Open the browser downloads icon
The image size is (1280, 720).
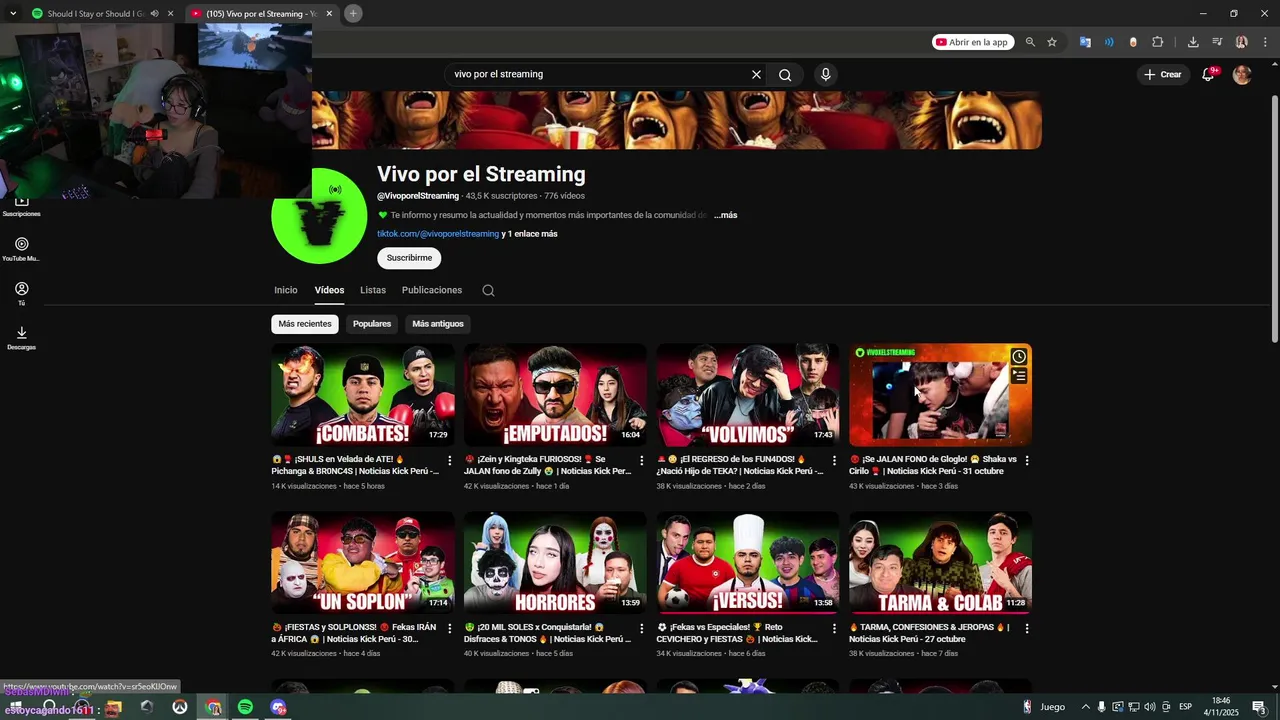coord(1193,42)
